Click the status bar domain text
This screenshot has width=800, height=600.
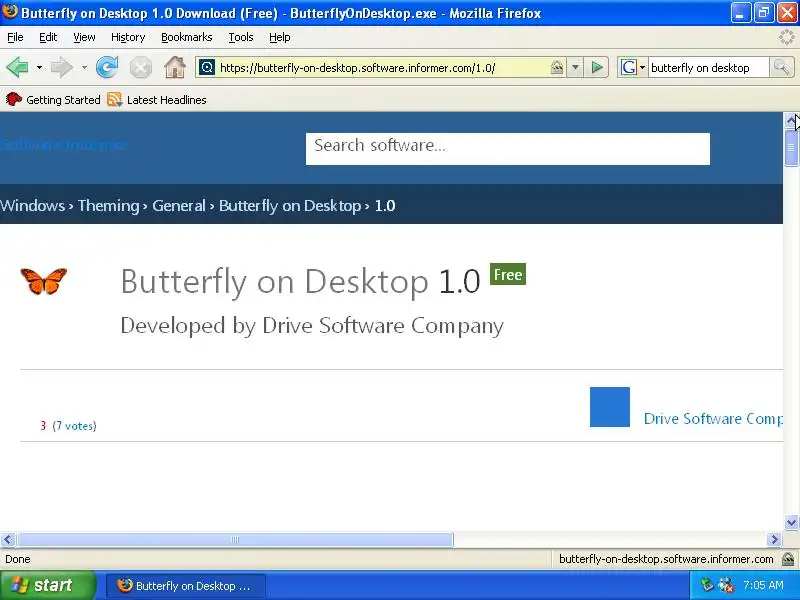(666, 559)
